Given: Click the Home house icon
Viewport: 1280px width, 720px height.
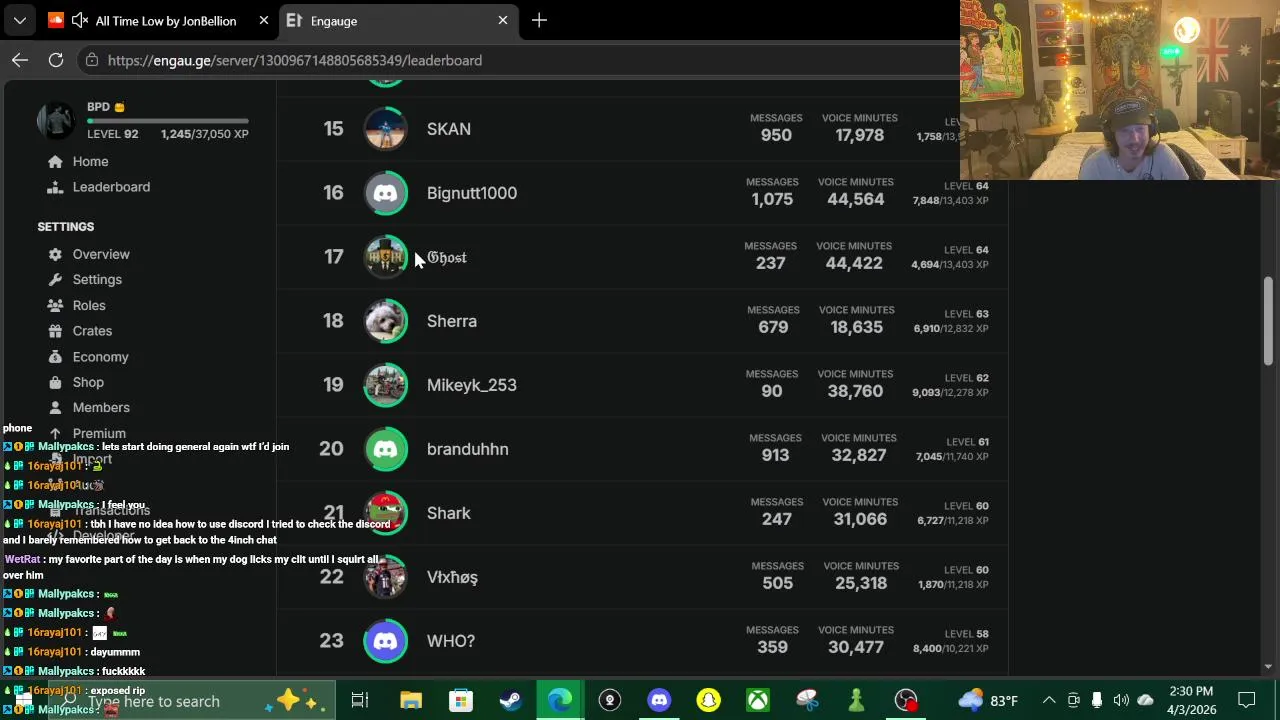Looking at the screenshot, I should tap(55, 161).
